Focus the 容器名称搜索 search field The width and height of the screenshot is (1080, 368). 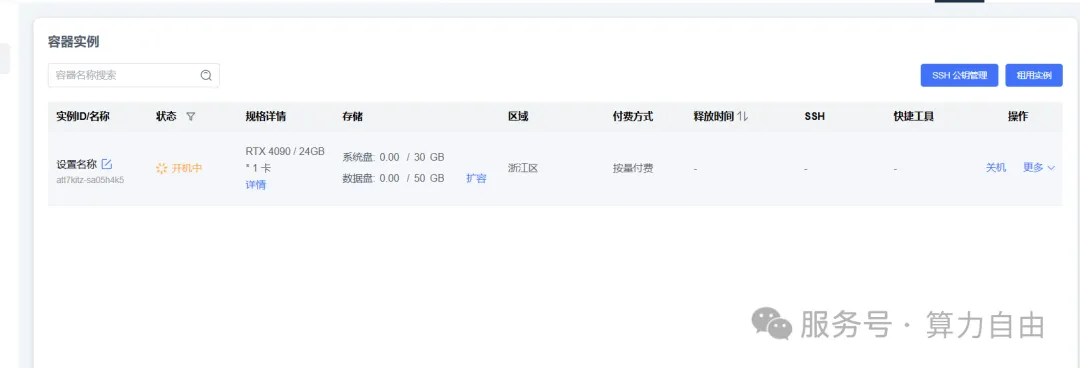(134, 76)
